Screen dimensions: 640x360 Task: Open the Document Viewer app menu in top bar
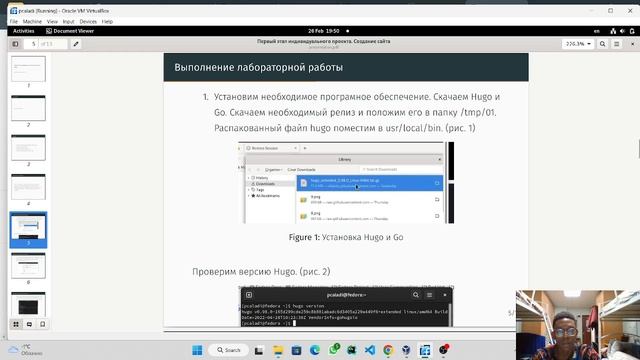[70, 31]
